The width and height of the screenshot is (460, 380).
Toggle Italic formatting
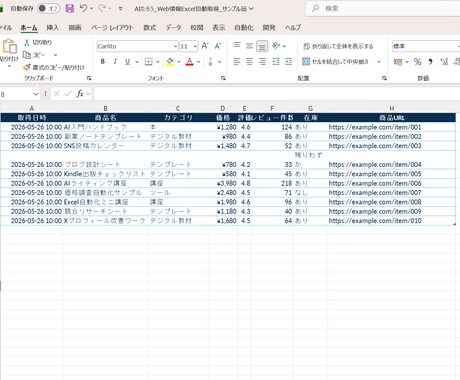pyautogui.click(x=115, y=62)
